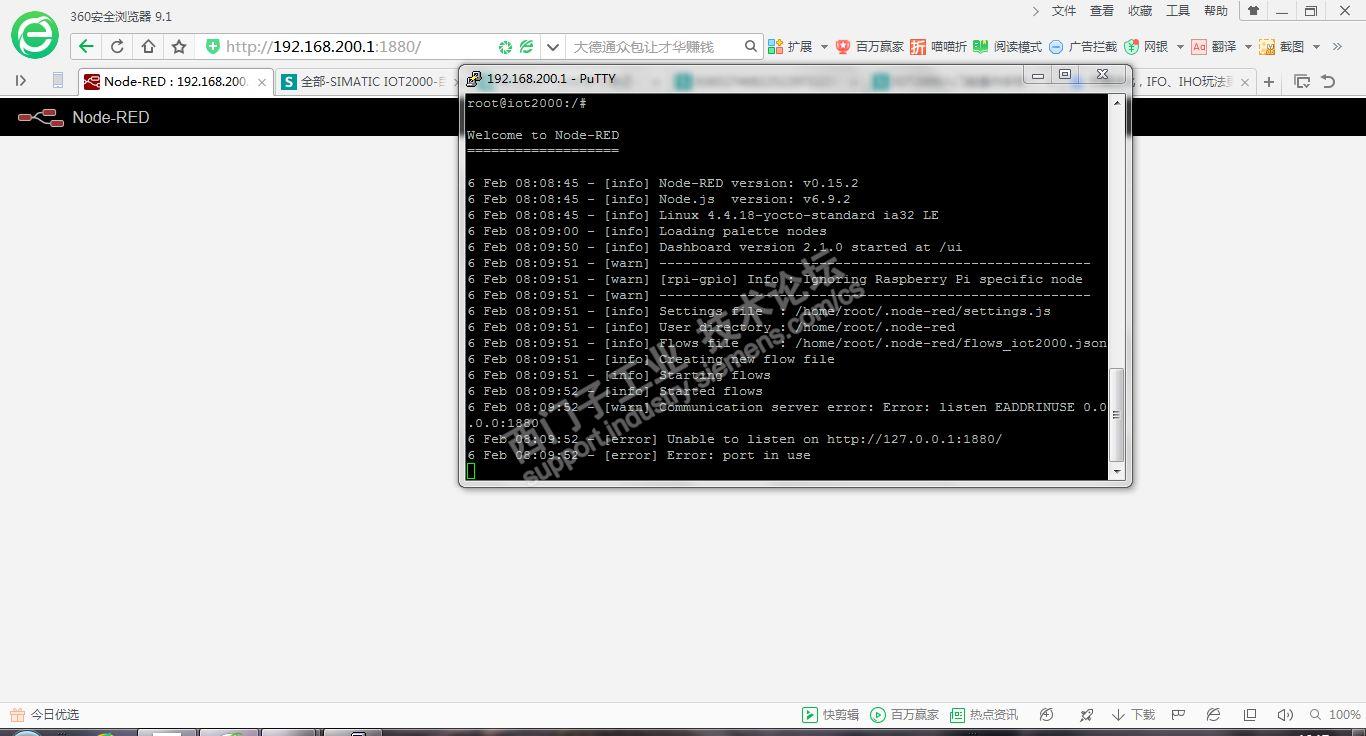Click the PuTTY scrollbar thumb
This screenshot has height=736, width=1366.
pos(1117,415)
